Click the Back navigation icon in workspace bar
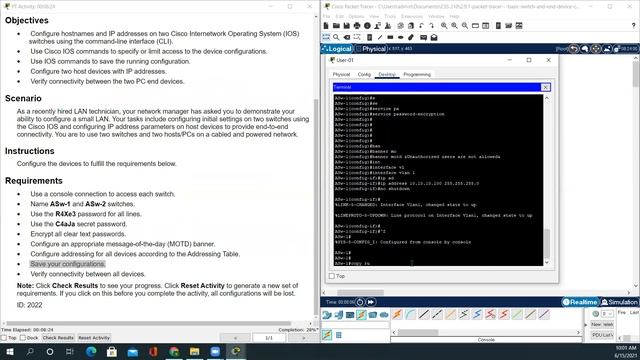This screenshot has width=640, height=360. point(574,49)
